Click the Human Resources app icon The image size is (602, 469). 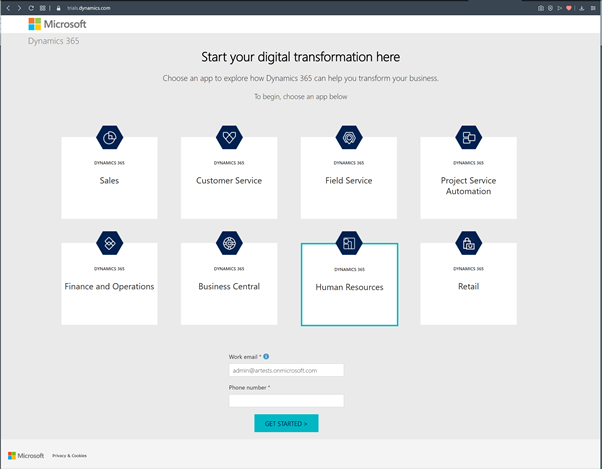coord(349,243)
